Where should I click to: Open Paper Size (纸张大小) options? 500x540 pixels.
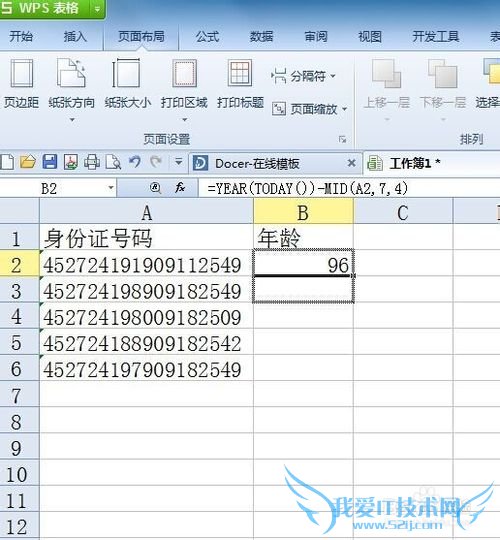coord(127,84)
